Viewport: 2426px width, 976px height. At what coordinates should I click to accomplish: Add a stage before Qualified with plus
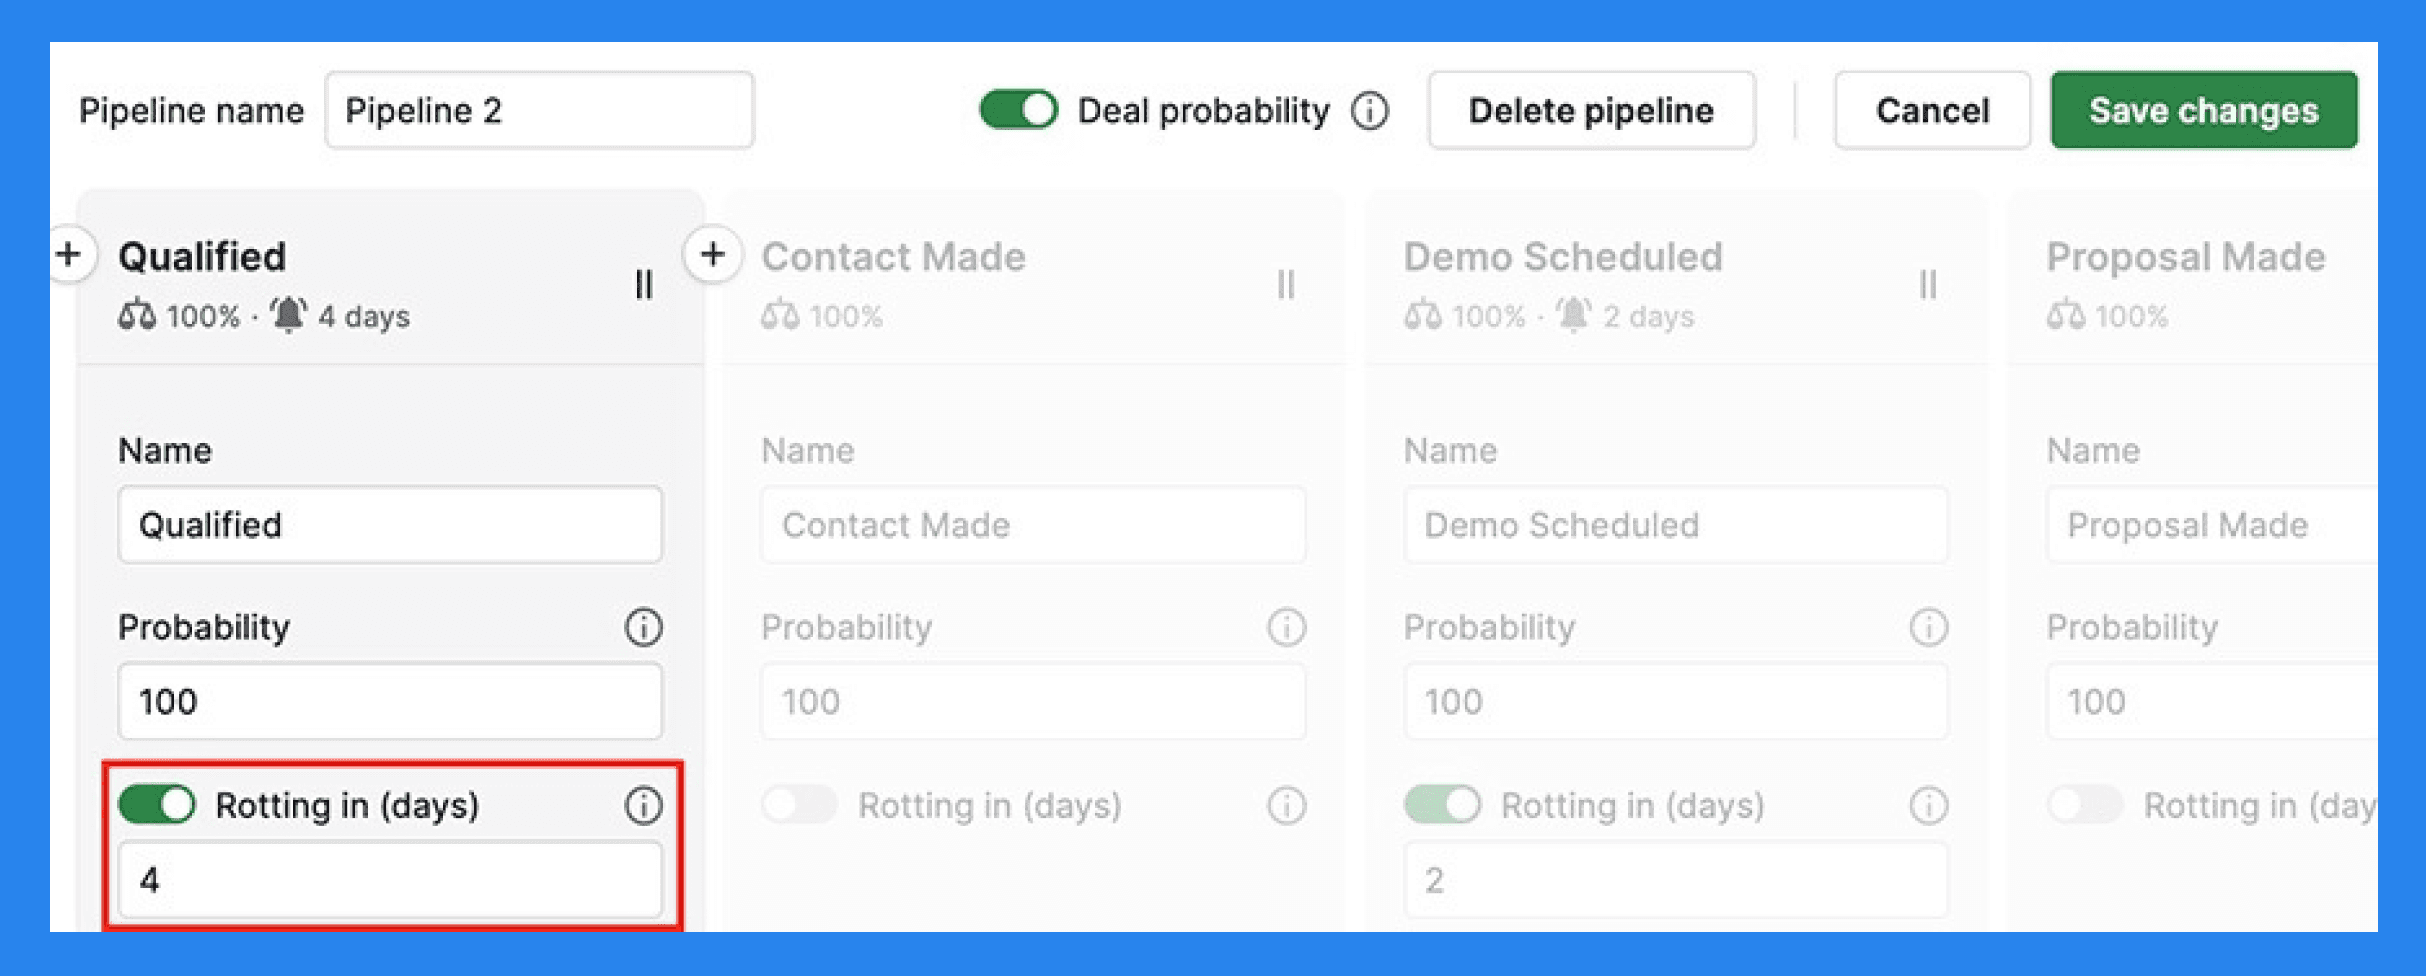69,254
